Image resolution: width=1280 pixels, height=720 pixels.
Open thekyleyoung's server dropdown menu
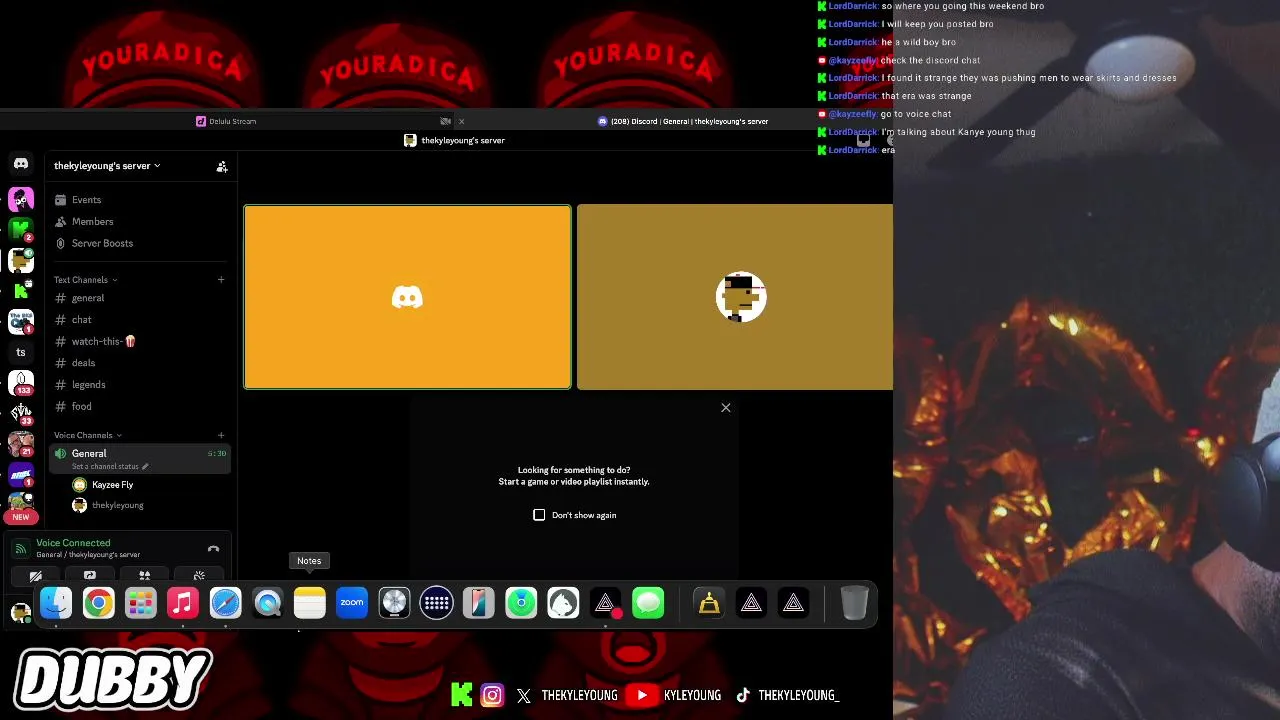(107, 166)
